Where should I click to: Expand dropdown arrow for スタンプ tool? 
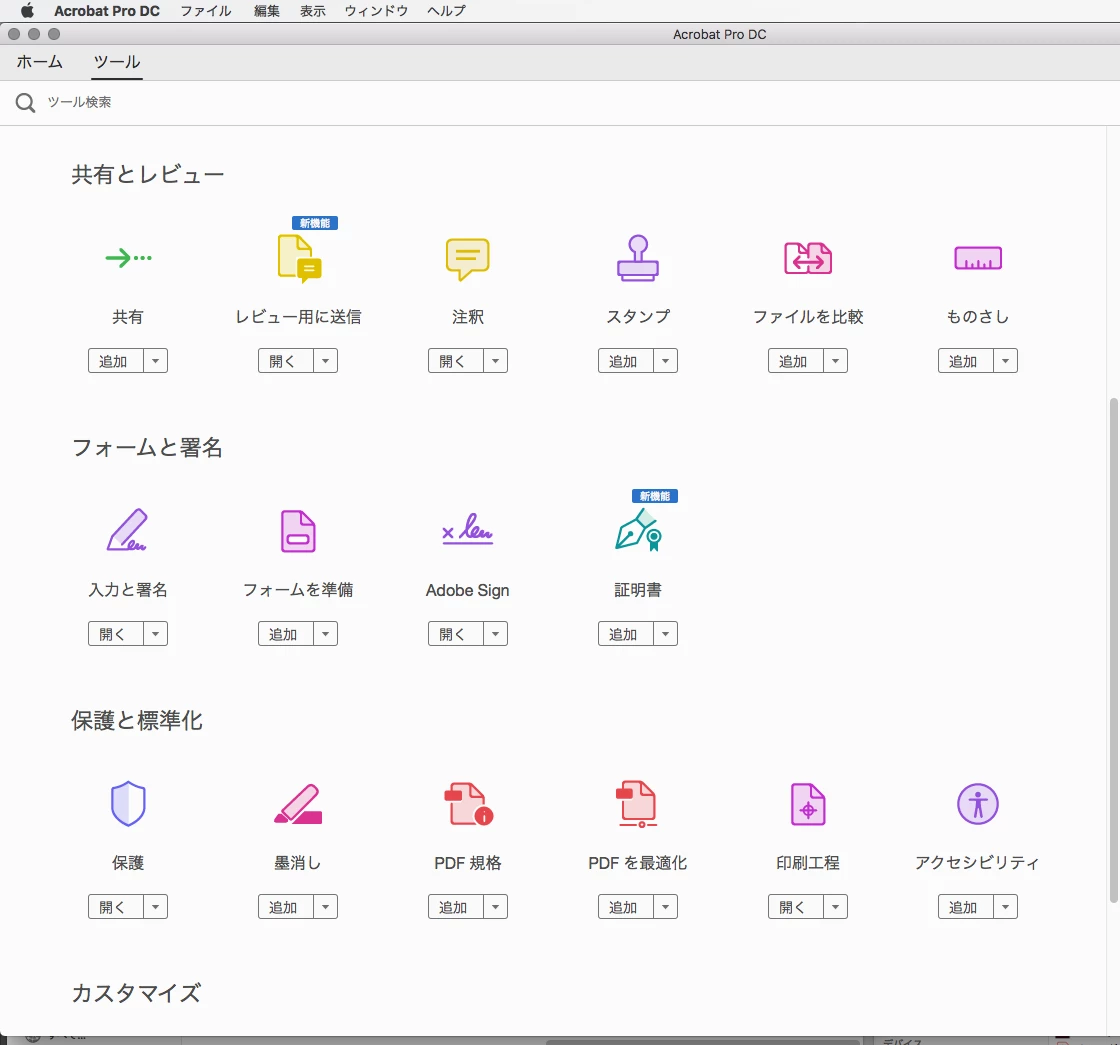click(x=666, y=361)
